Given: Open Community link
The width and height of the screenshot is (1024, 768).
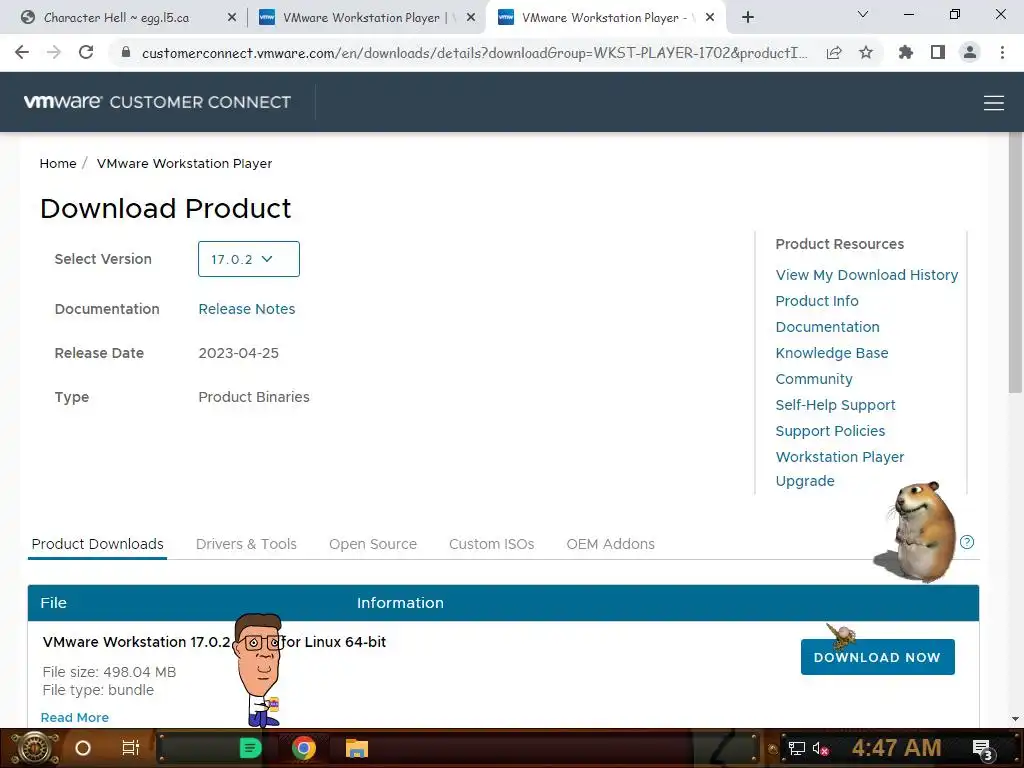Looking at the screenshot, I should point(814,379).
